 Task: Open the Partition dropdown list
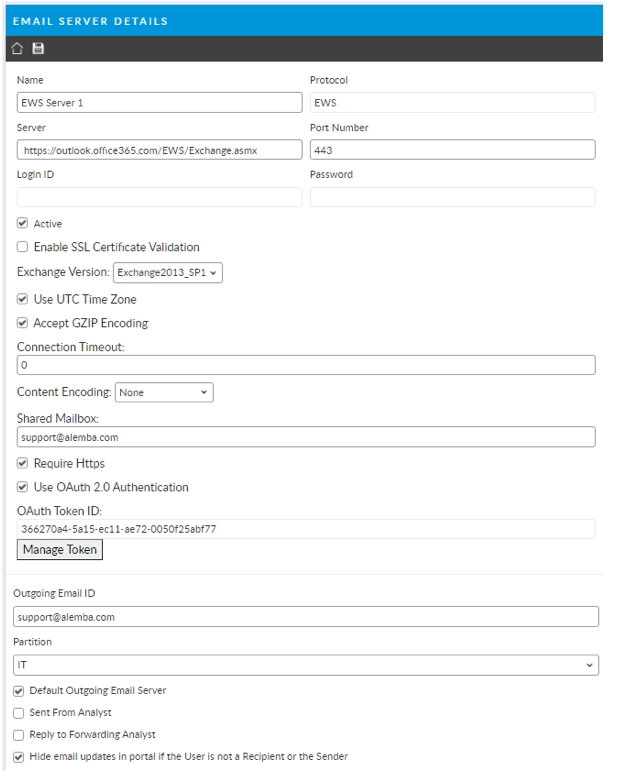(306, 665)
